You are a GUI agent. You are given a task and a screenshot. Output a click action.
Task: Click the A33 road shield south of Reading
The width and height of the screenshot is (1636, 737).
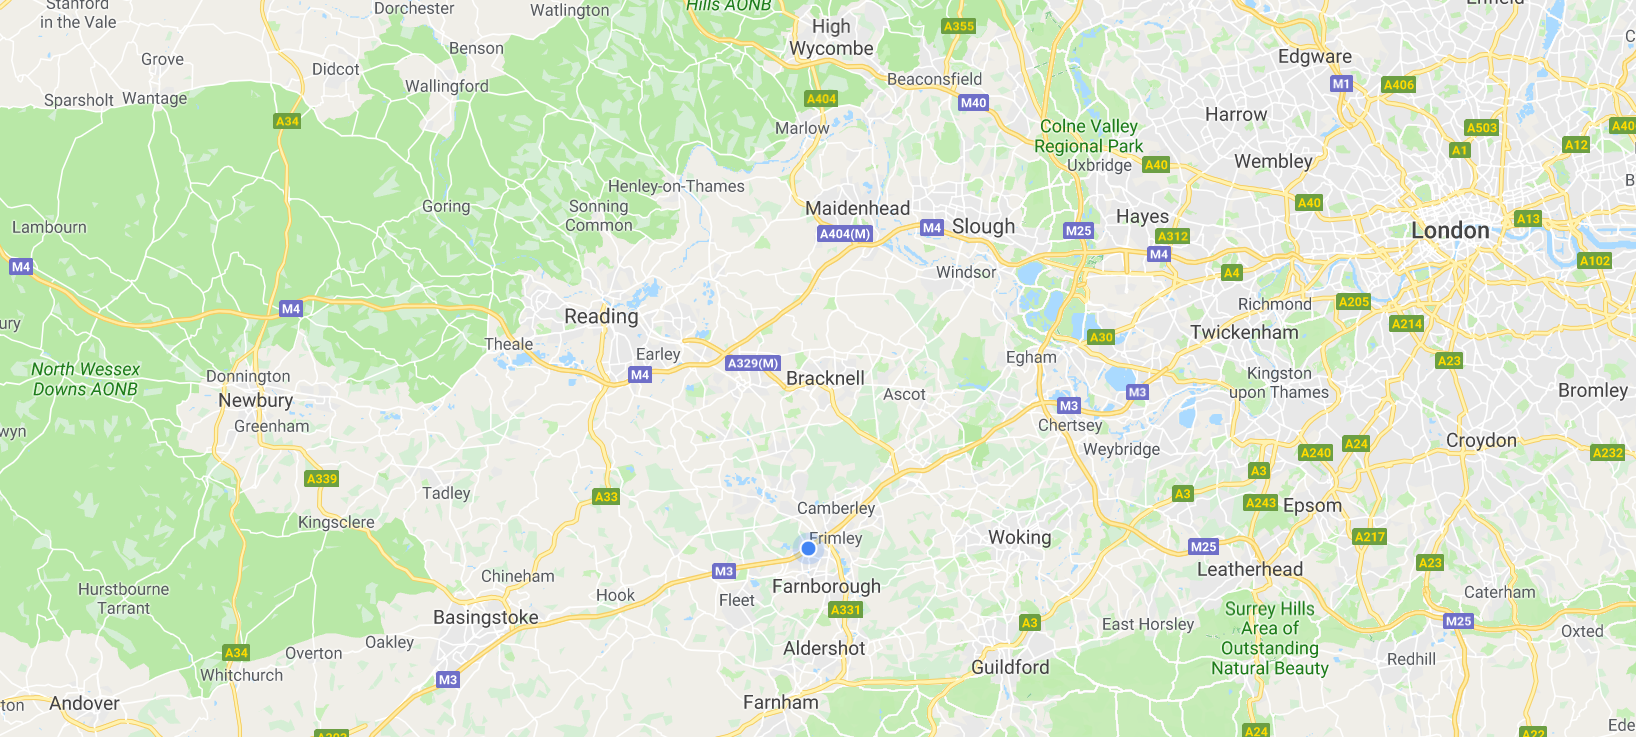click(606, 496)
